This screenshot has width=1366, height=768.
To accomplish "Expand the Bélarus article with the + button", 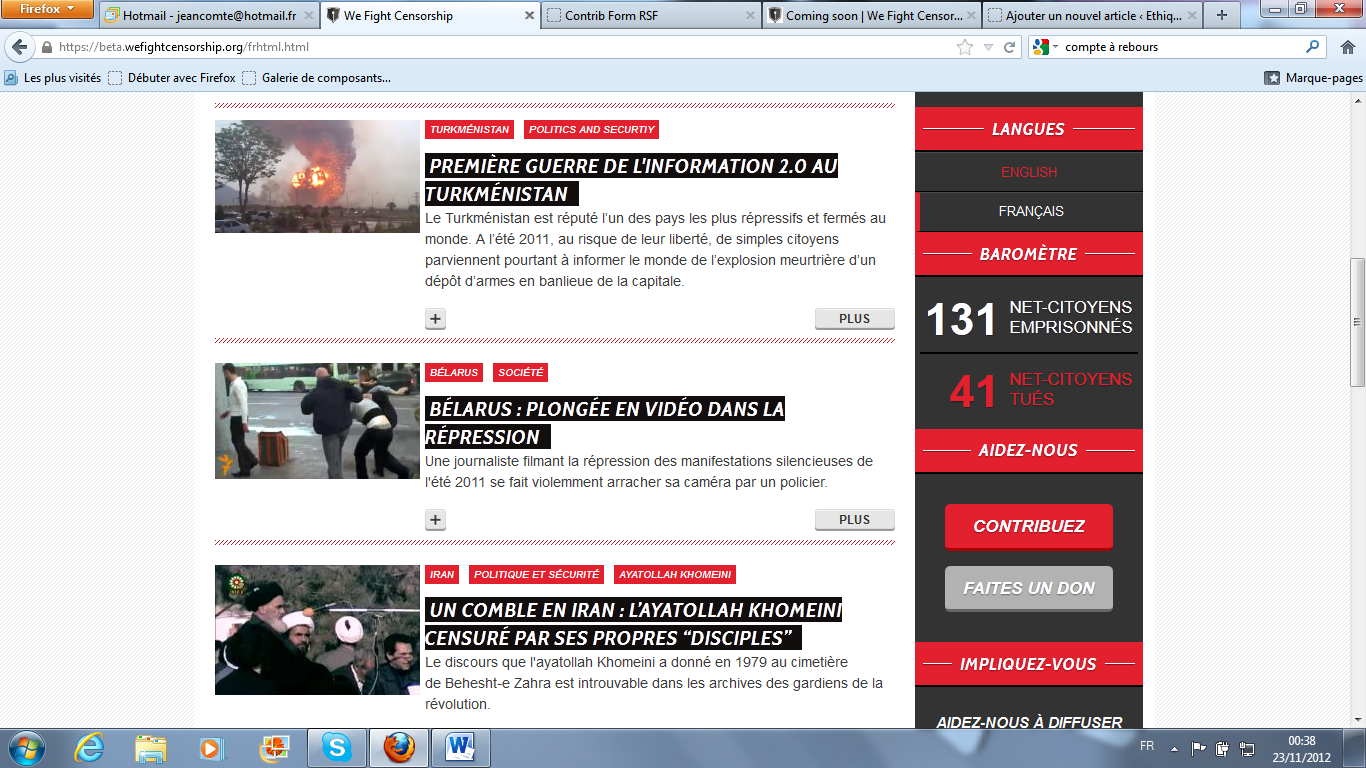I will pyautogui.click(x=435, y=520).
